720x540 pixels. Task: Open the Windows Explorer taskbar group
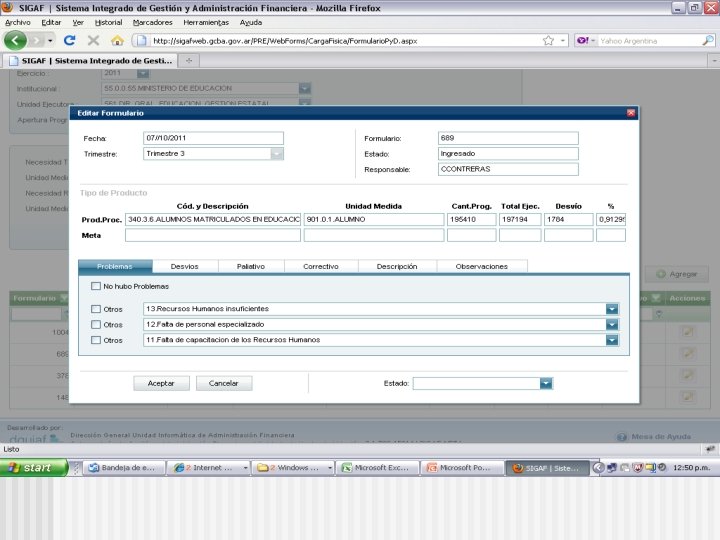(293, 467)
